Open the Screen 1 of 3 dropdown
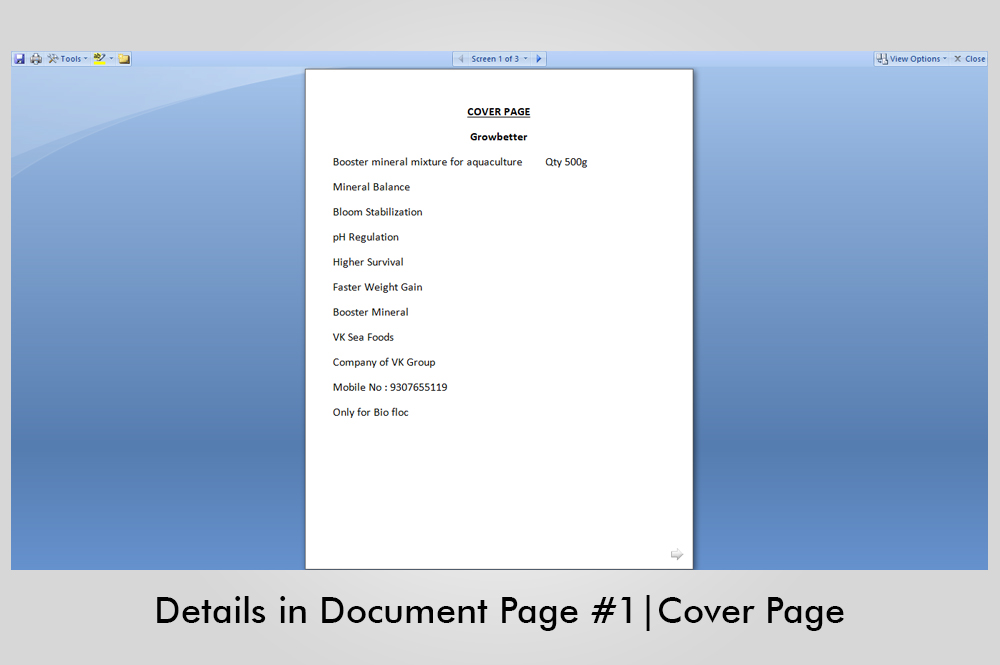 pyautogui.click(x=499, y=59)
